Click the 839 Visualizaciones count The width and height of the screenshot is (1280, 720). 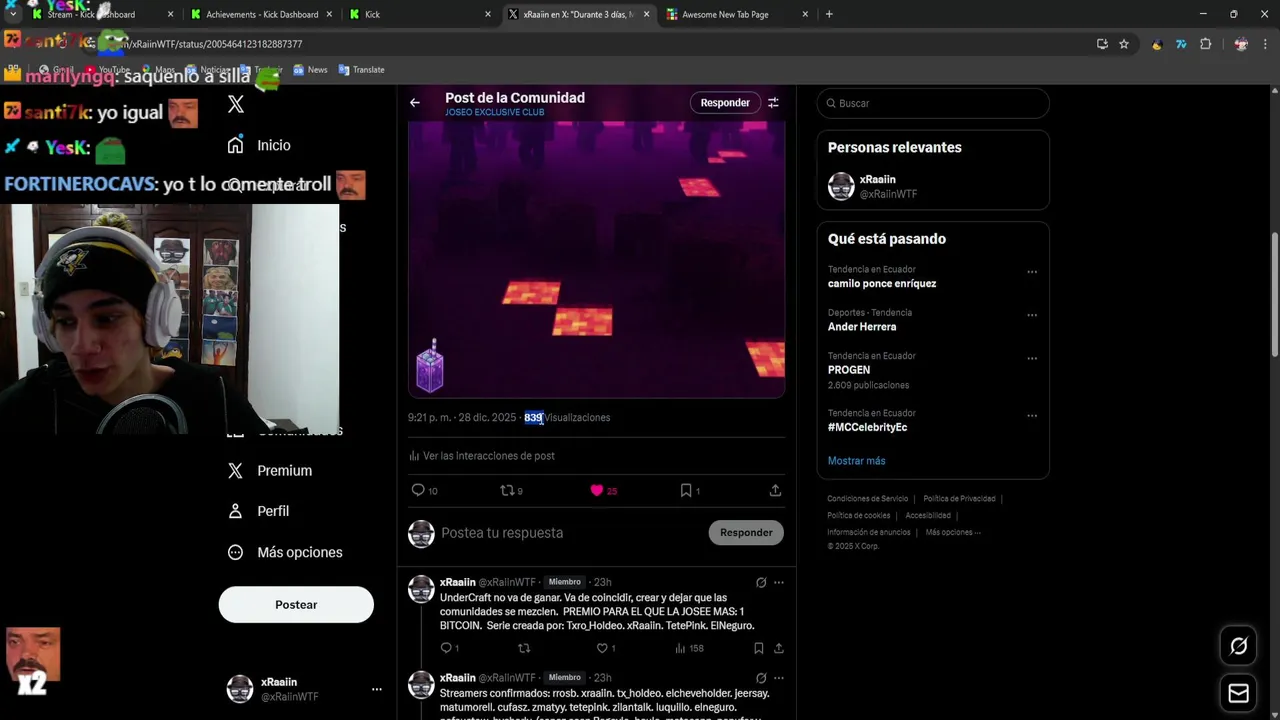567,418
